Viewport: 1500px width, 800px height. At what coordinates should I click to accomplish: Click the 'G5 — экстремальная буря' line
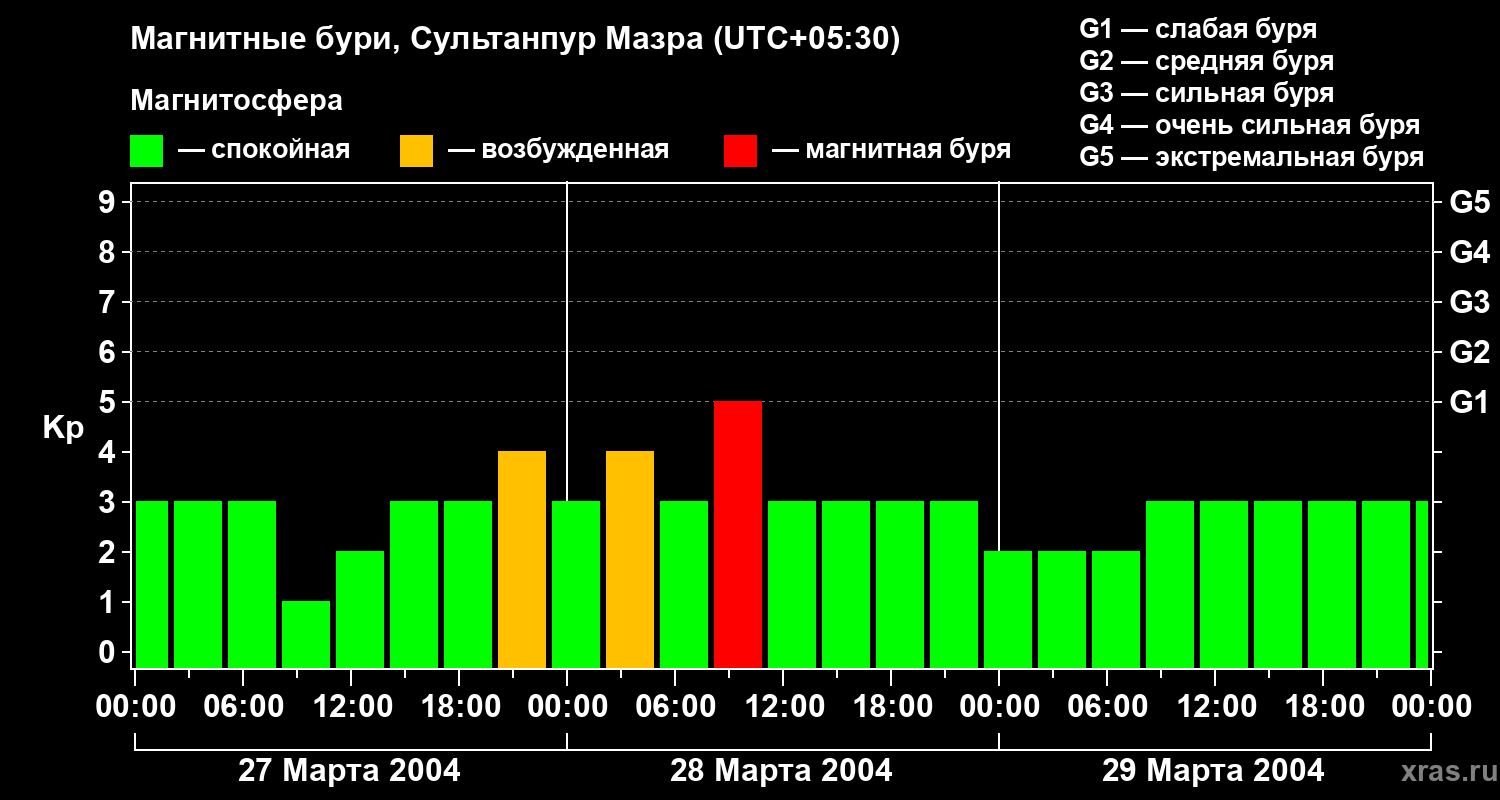tap(1252, 157)
